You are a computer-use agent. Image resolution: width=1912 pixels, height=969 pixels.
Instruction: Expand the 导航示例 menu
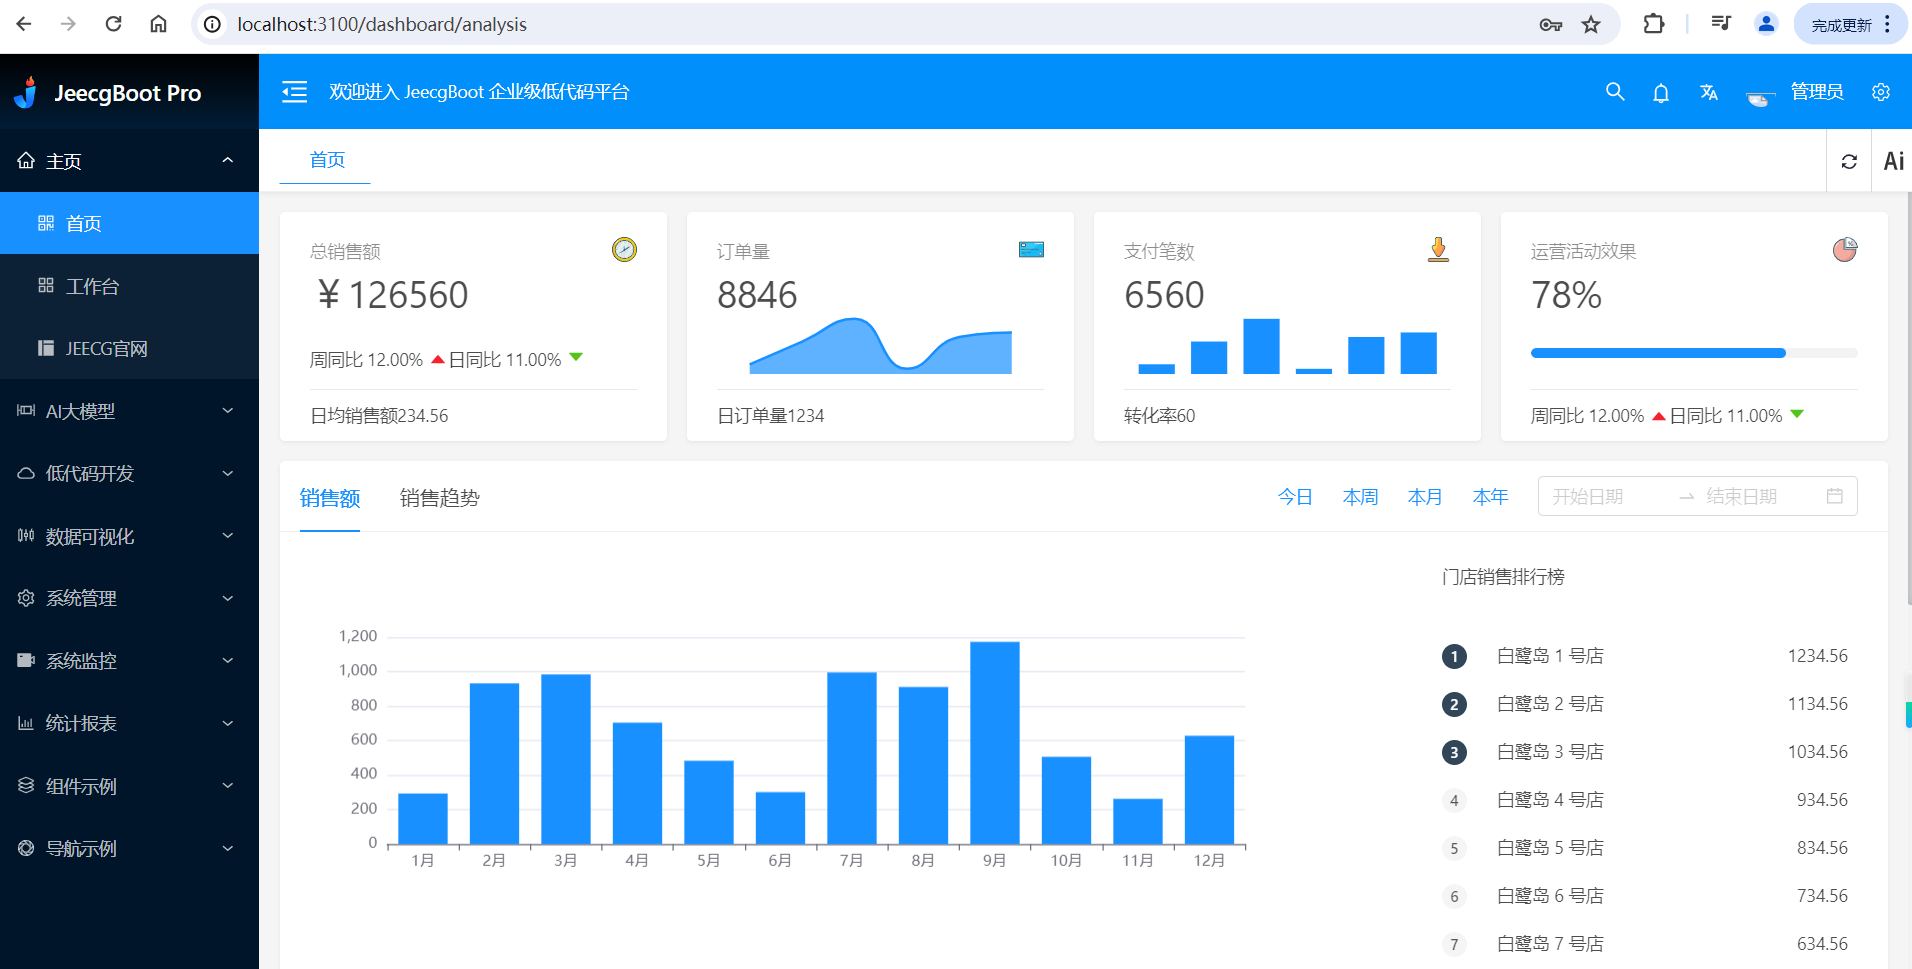[129, 849]
